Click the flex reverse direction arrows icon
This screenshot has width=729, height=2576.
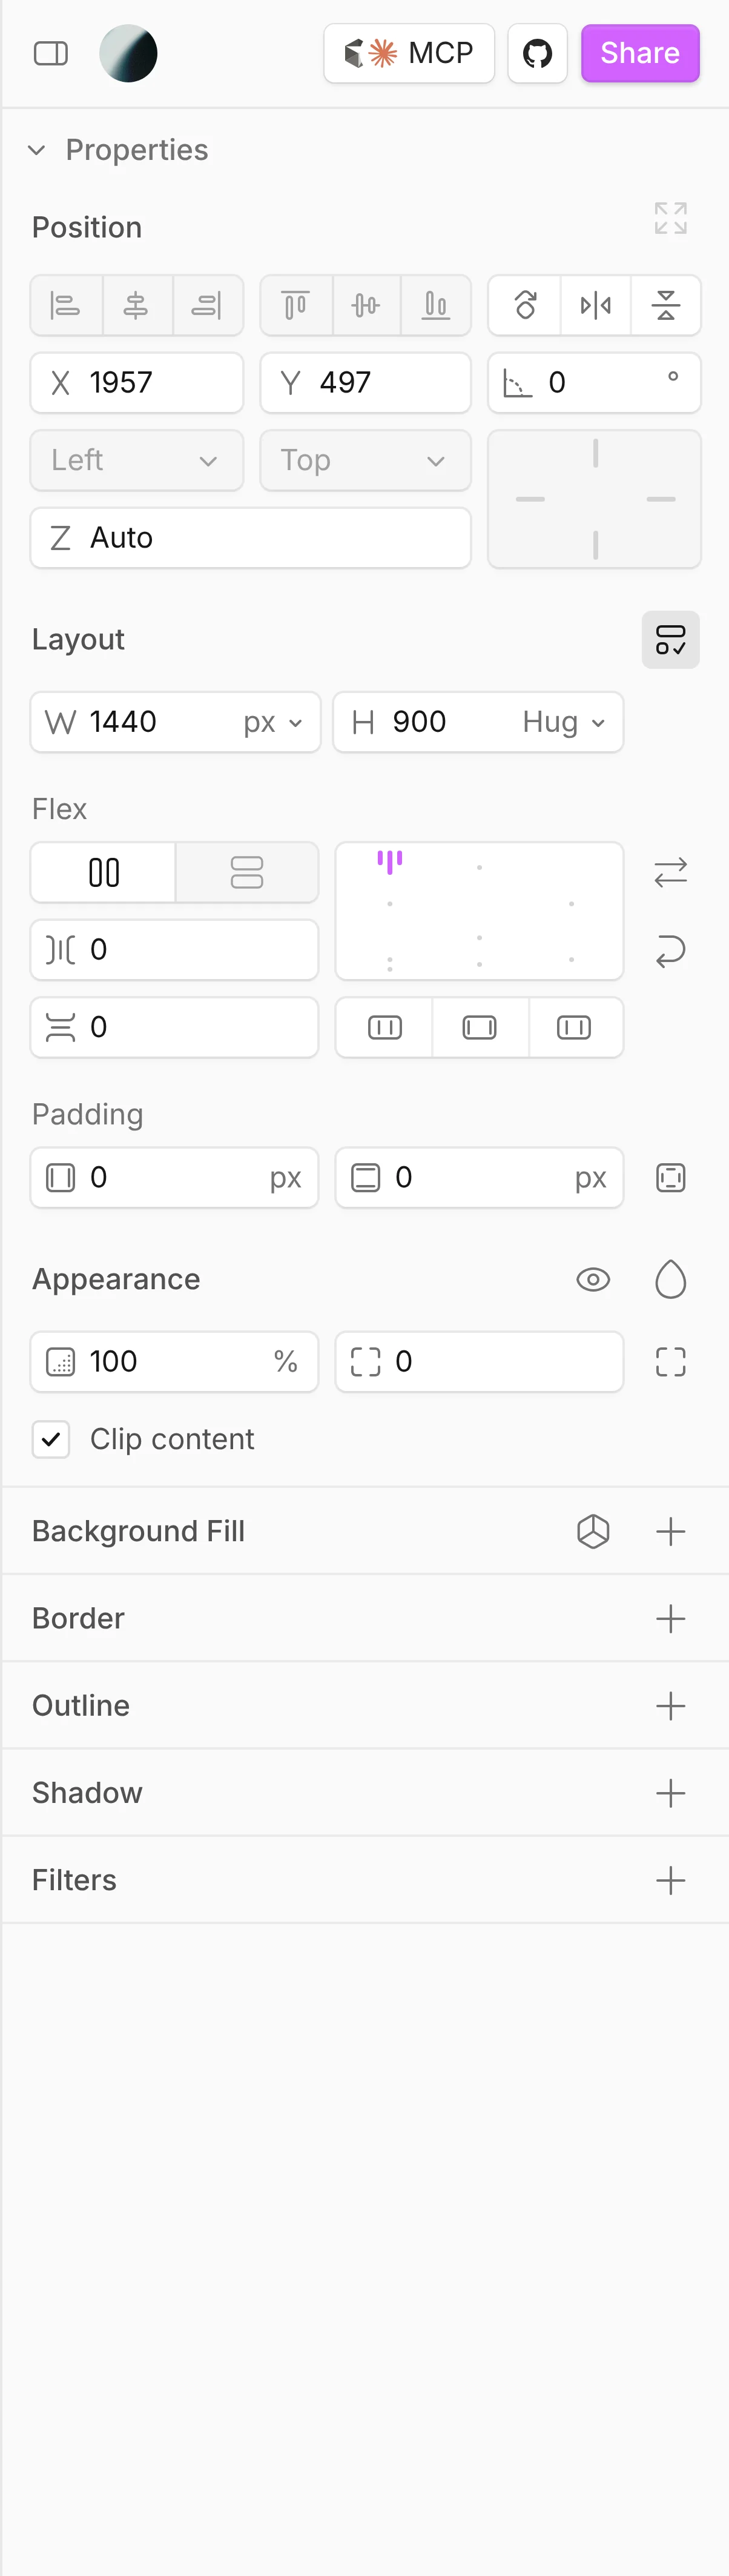tap(670, 872)
